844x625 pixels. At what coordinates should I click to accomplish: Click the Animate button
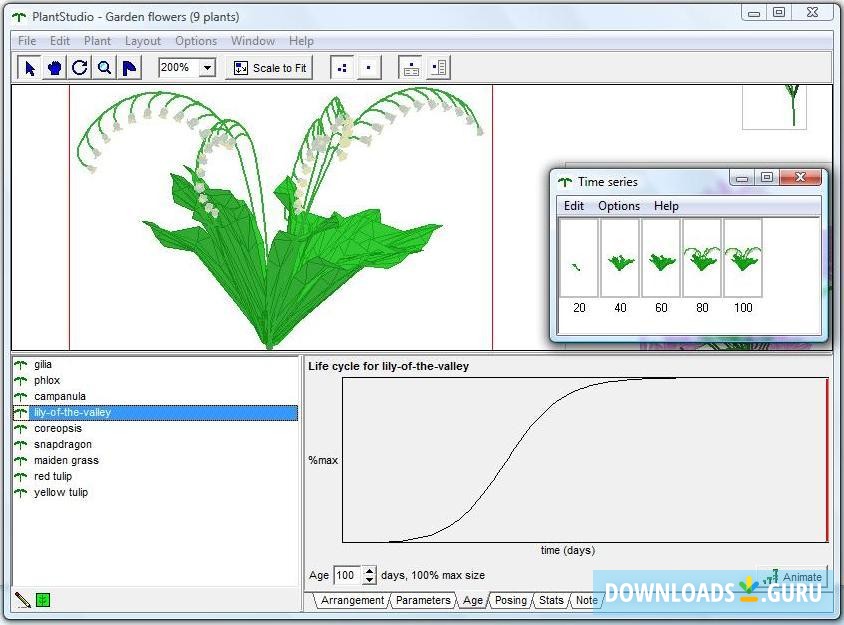tap(795, 577)
